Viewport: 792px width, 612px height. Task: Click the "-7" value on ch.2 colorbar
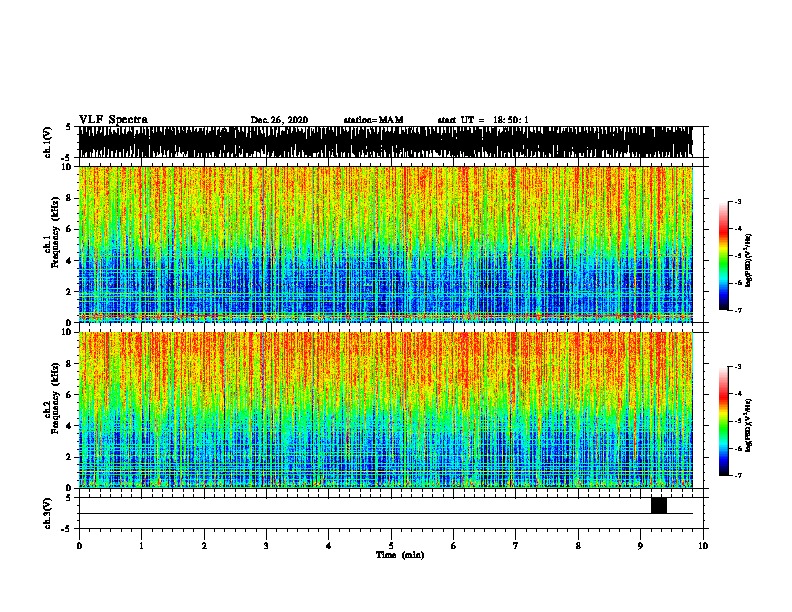tap(738, 475)
